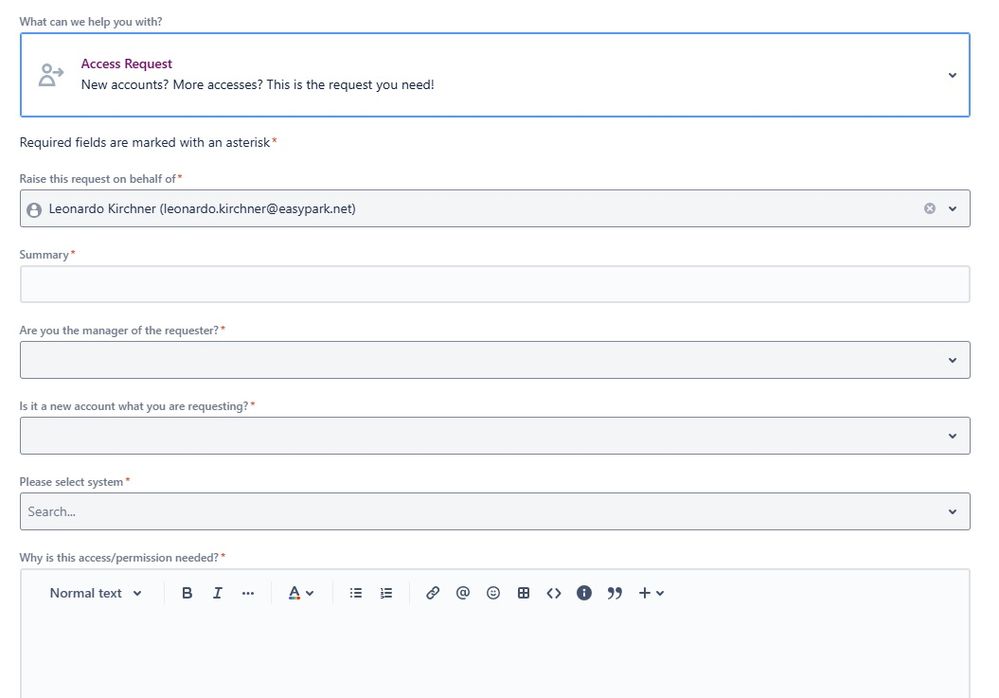Open the text color picker
The height and width of the screenshot is (698, 999).
point(301,593)
